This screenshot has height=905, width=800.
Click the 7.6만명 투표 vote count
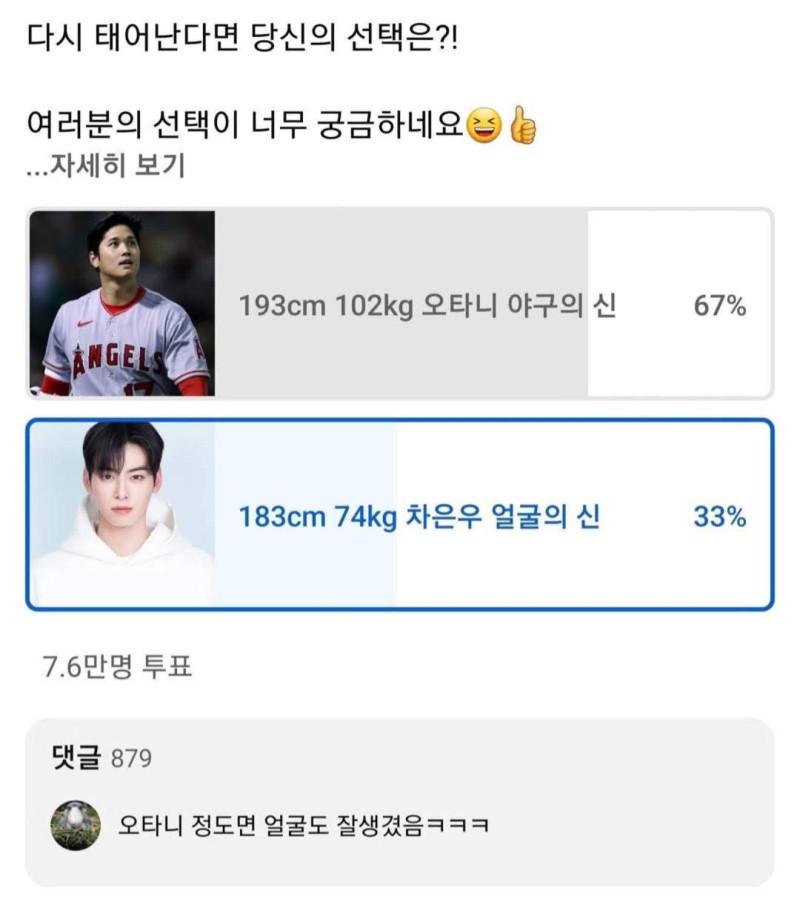point(117,667)
